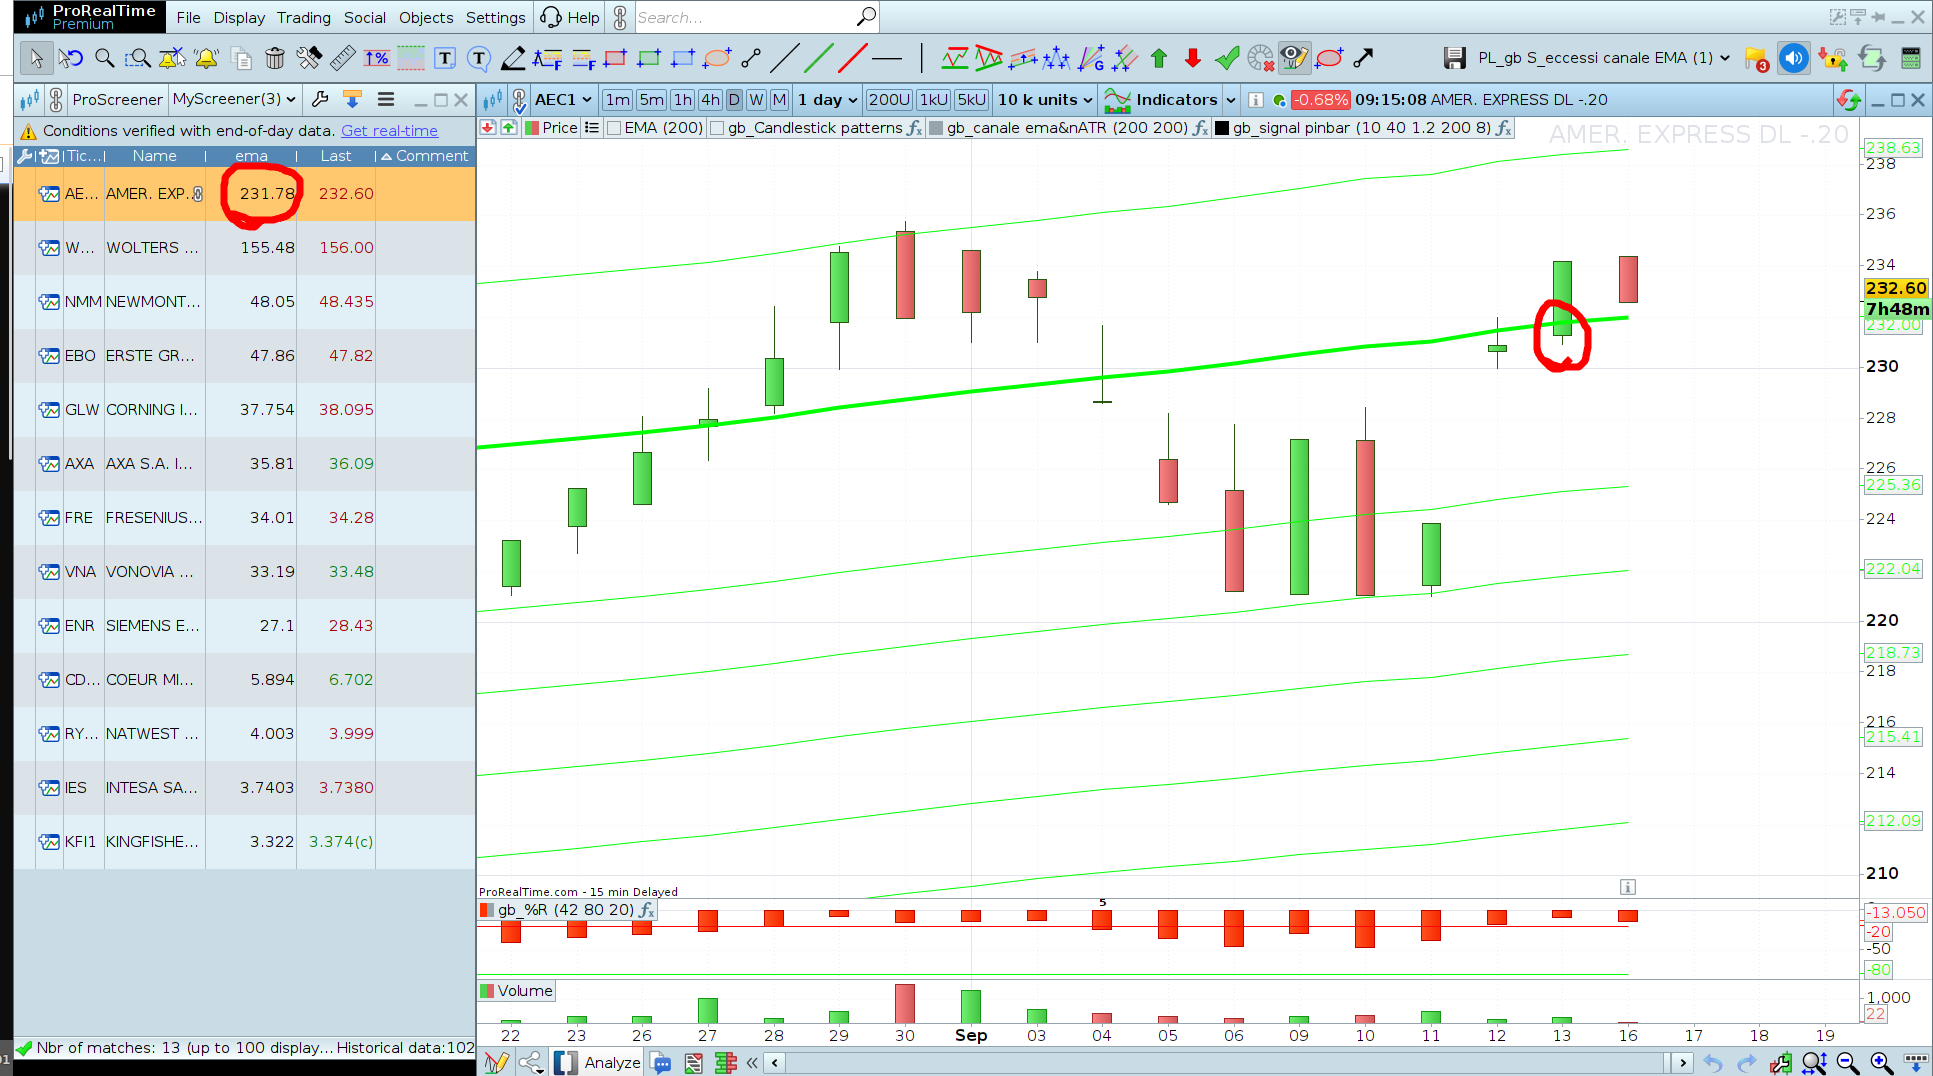Expand the Indicators dropdown arrow
The image size is (1933, 1076).
pyautogui.click(x=1231, y=100)
